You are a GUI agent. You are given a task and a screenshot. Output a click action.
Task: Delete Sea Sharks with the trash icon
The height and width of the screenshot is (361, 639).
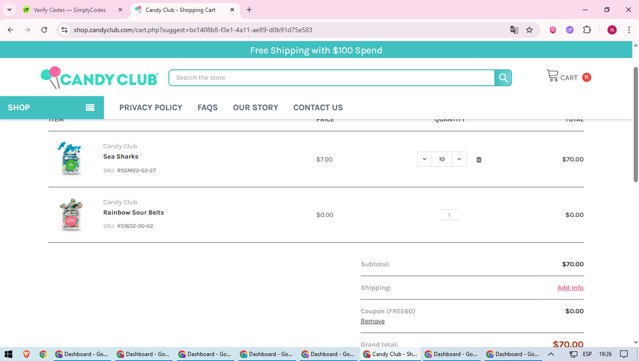(479, 159)
